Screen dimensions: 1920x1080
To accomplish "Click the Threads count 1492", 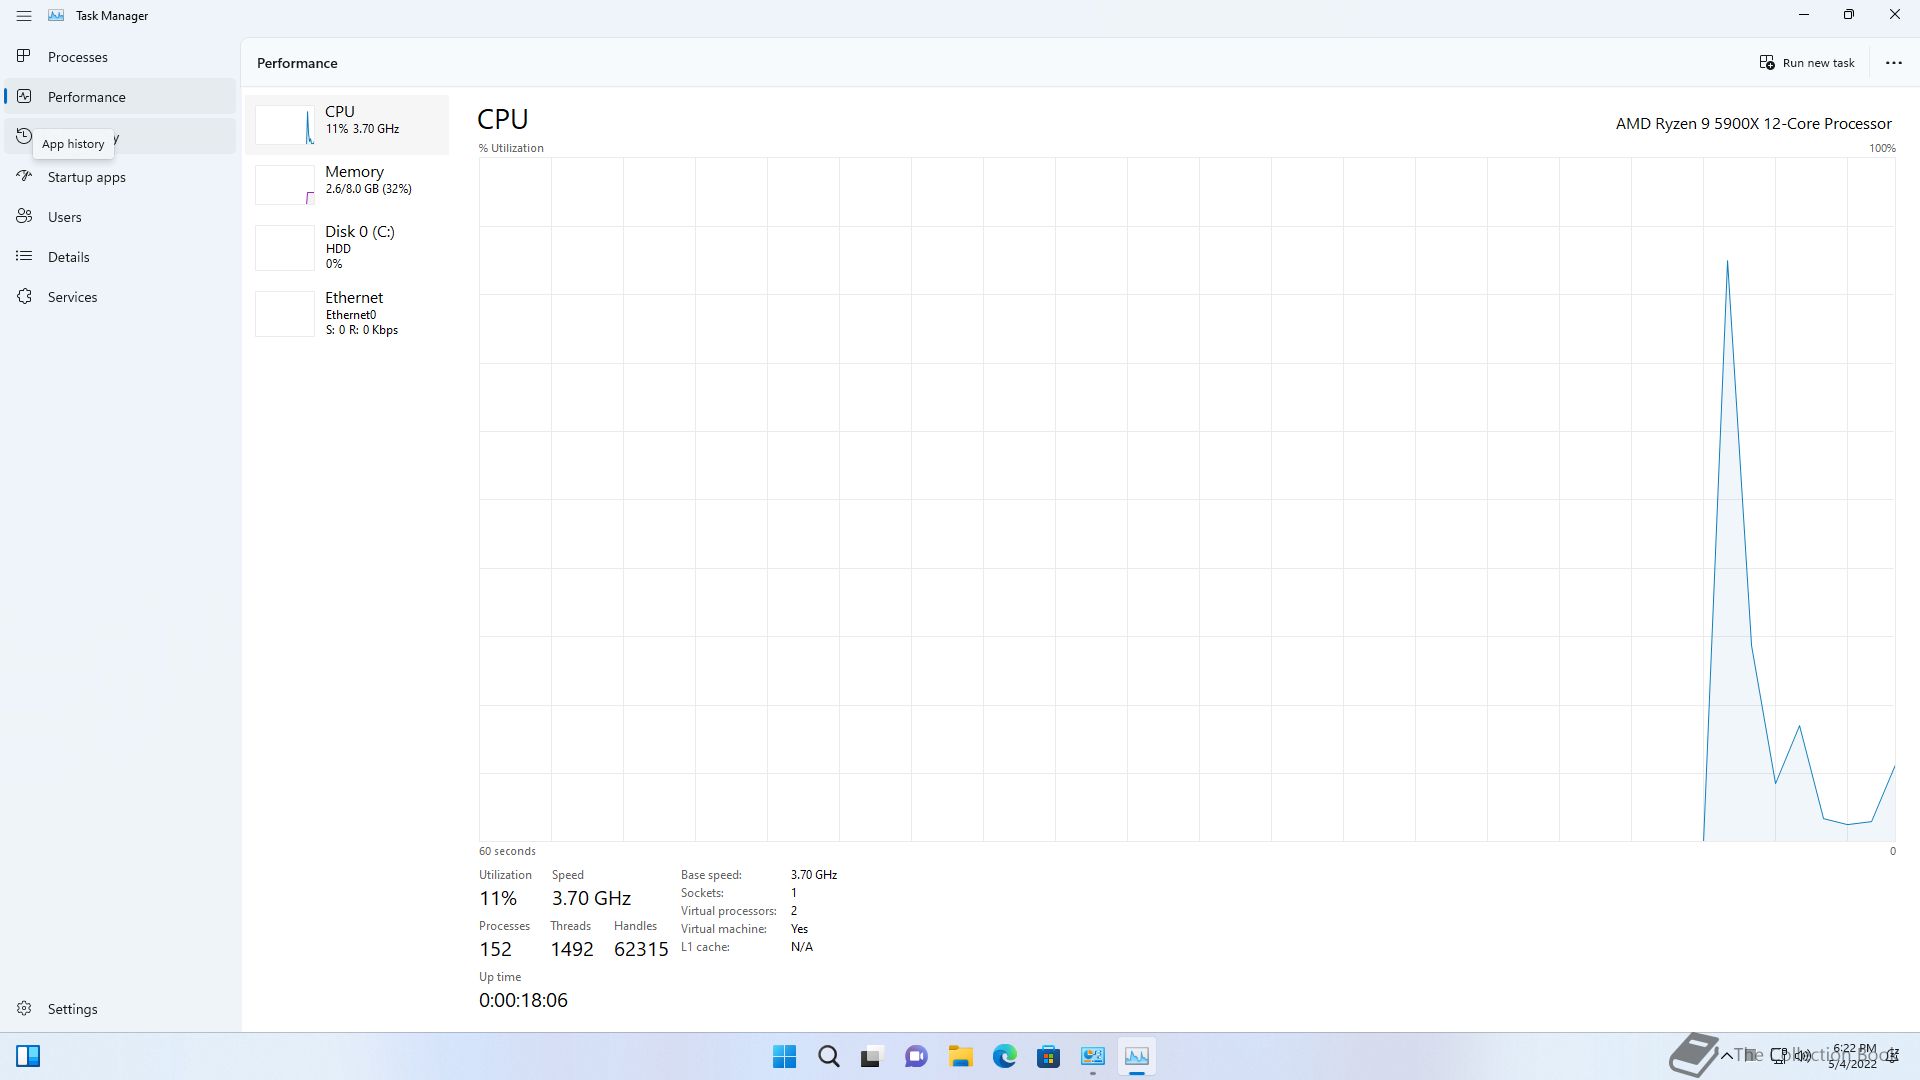I will (x=572, y=949).
